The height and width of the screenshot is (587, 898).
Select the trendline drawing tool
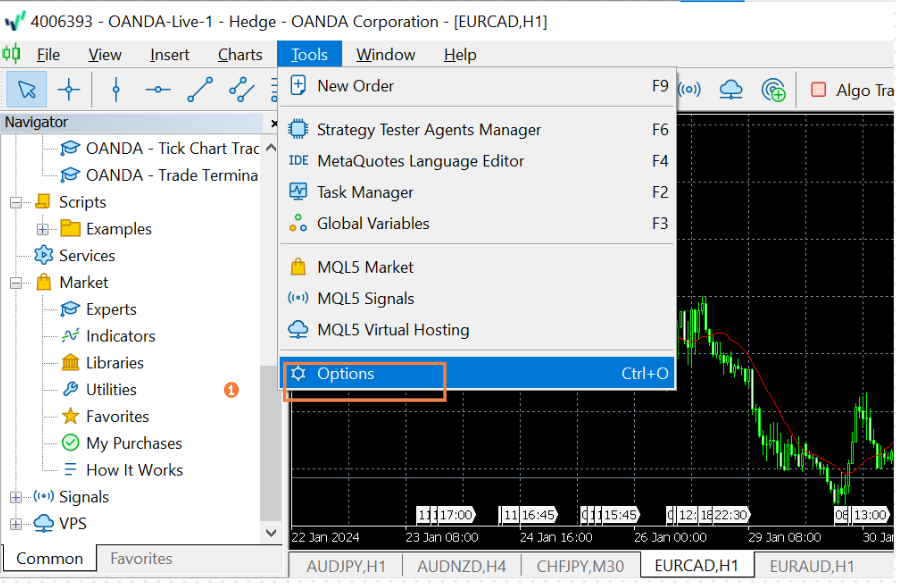point(199,89)
